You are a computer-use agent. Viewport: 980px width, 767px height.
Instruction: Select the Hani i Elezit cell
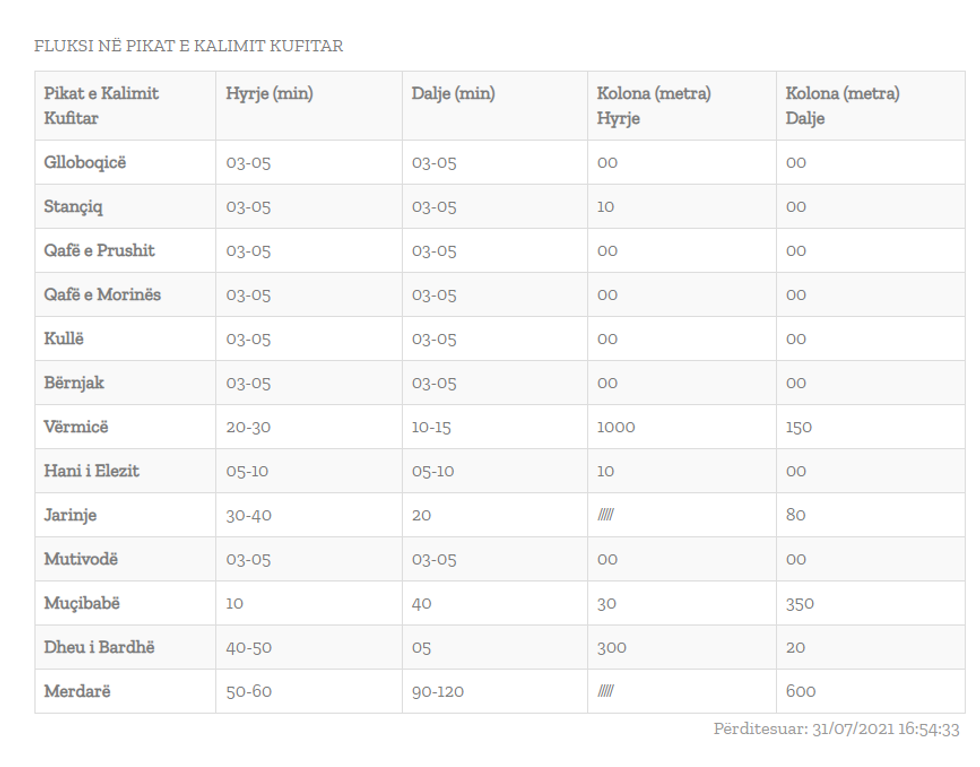pyautogui.click(x=91, y=471)
